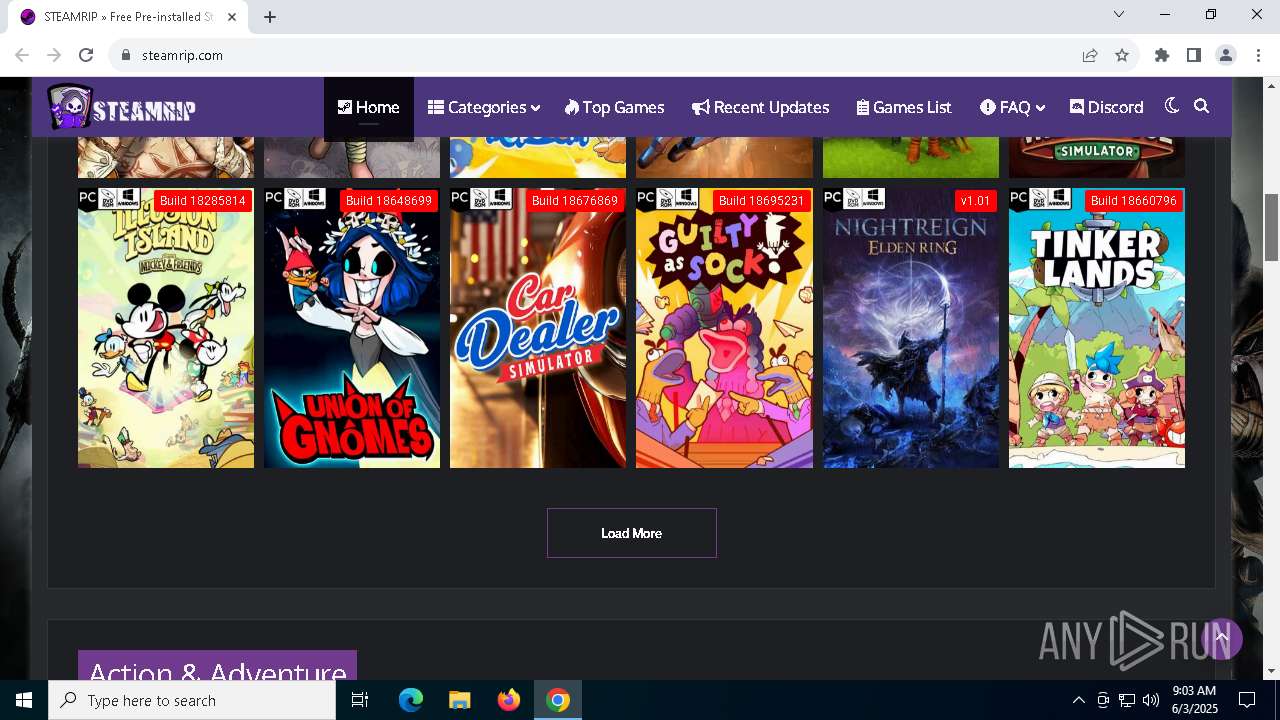Screen dimensions: 1280x720
Task: Click Build 18676869 badge
Action: (x=575, y=201)
